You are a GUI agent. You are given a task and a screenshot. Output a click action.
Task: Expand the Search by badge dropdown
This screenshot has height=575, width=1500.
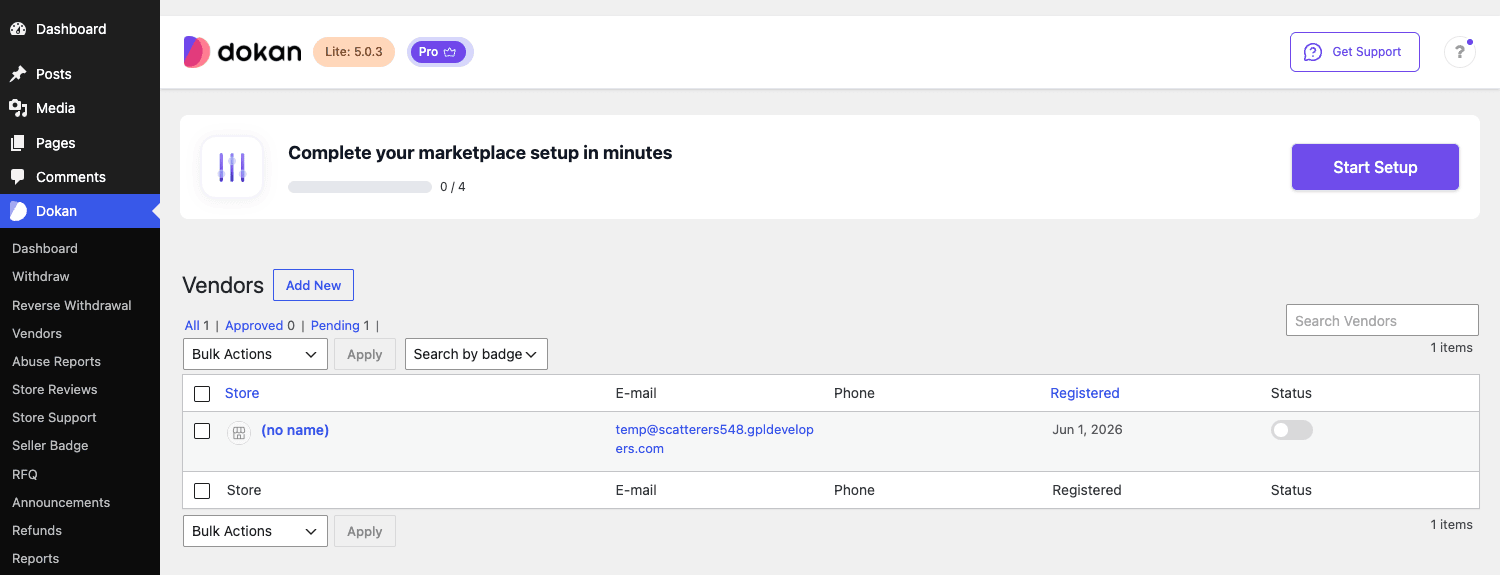(x=476, y=354)
